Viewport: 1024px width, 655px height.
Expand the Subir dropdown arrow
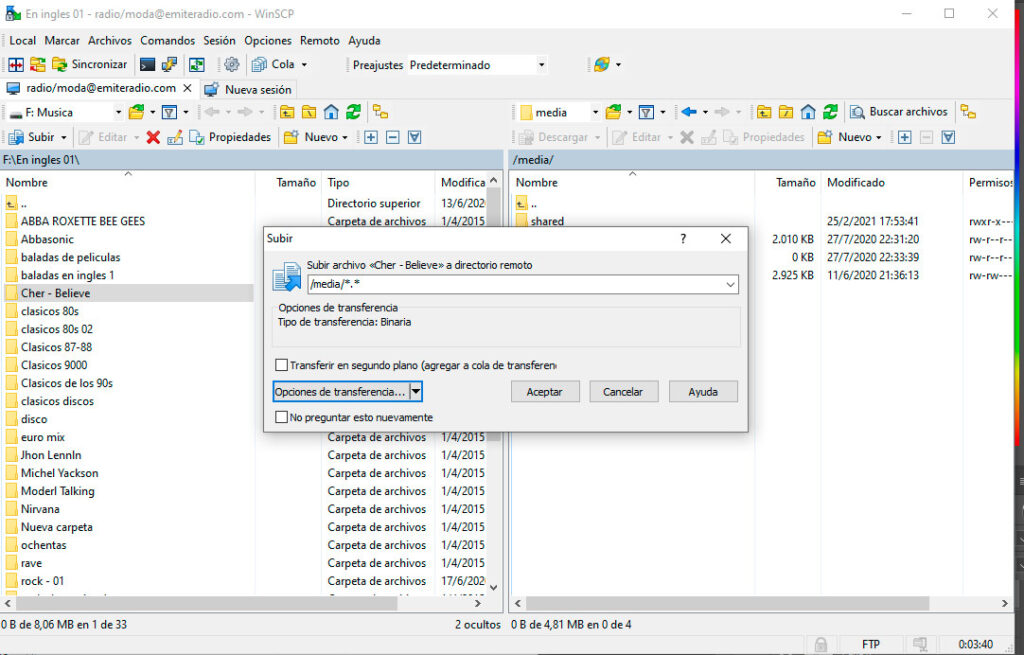[x=64, y=137]
